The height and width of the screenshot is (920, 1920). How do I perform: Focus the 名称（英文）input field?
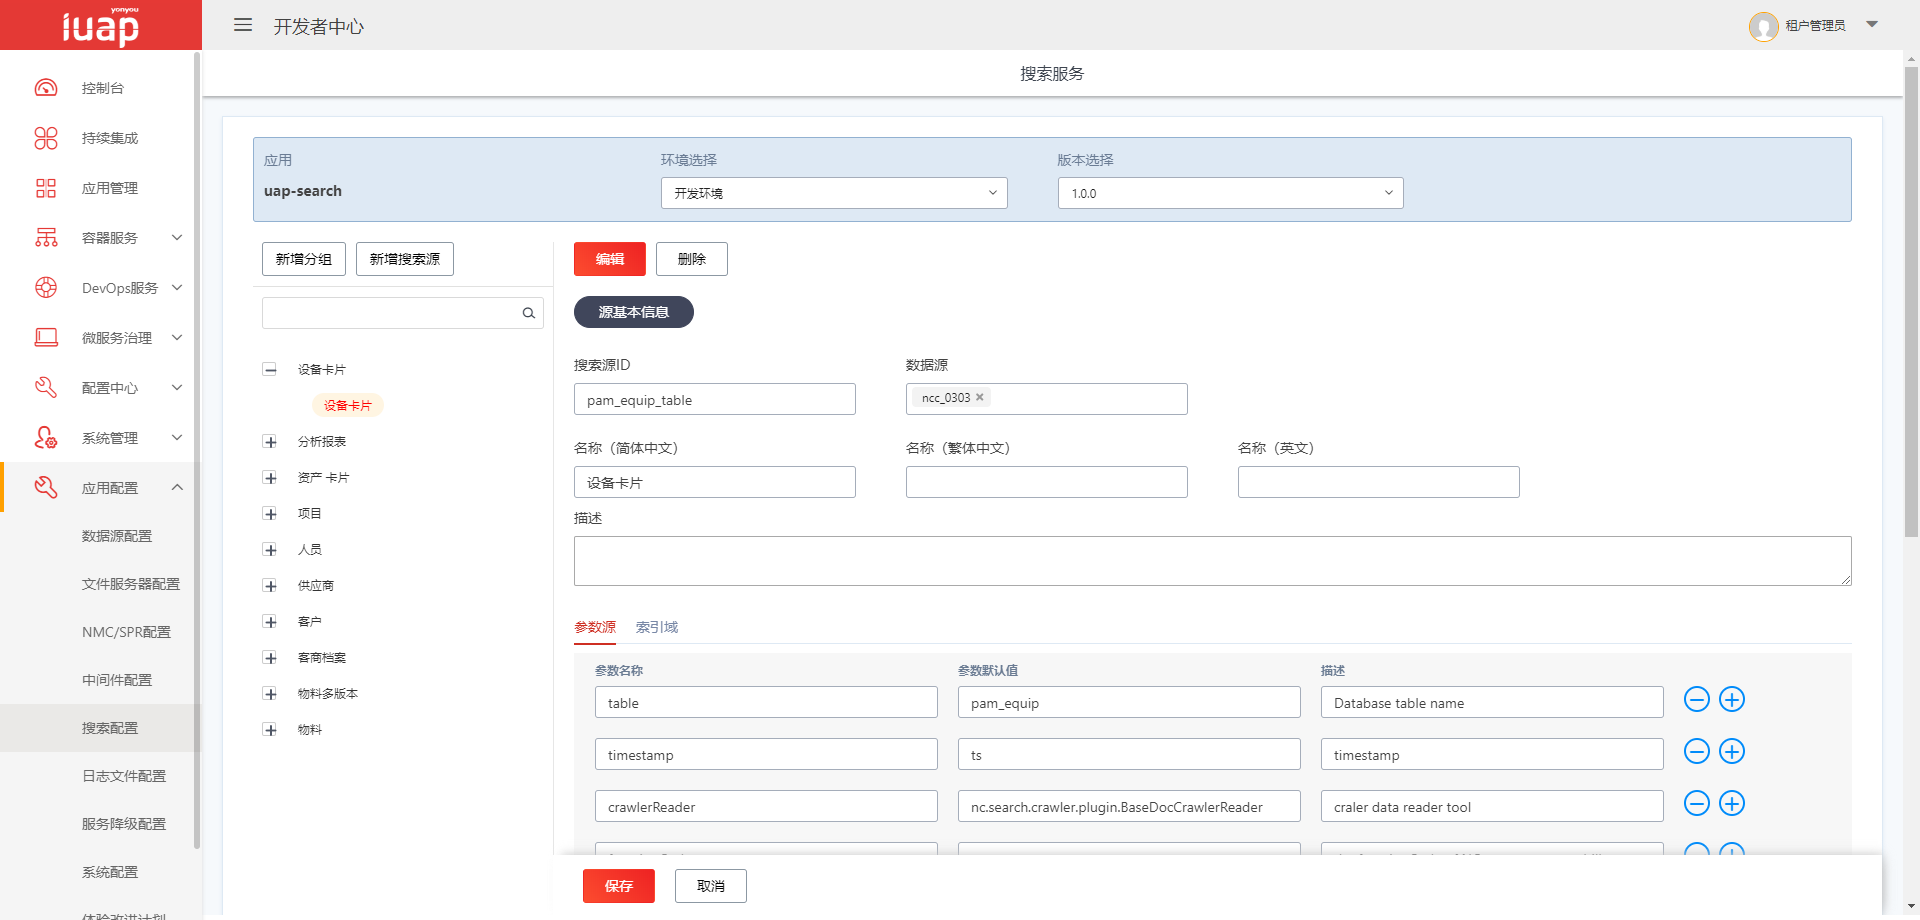(1379, 482)
